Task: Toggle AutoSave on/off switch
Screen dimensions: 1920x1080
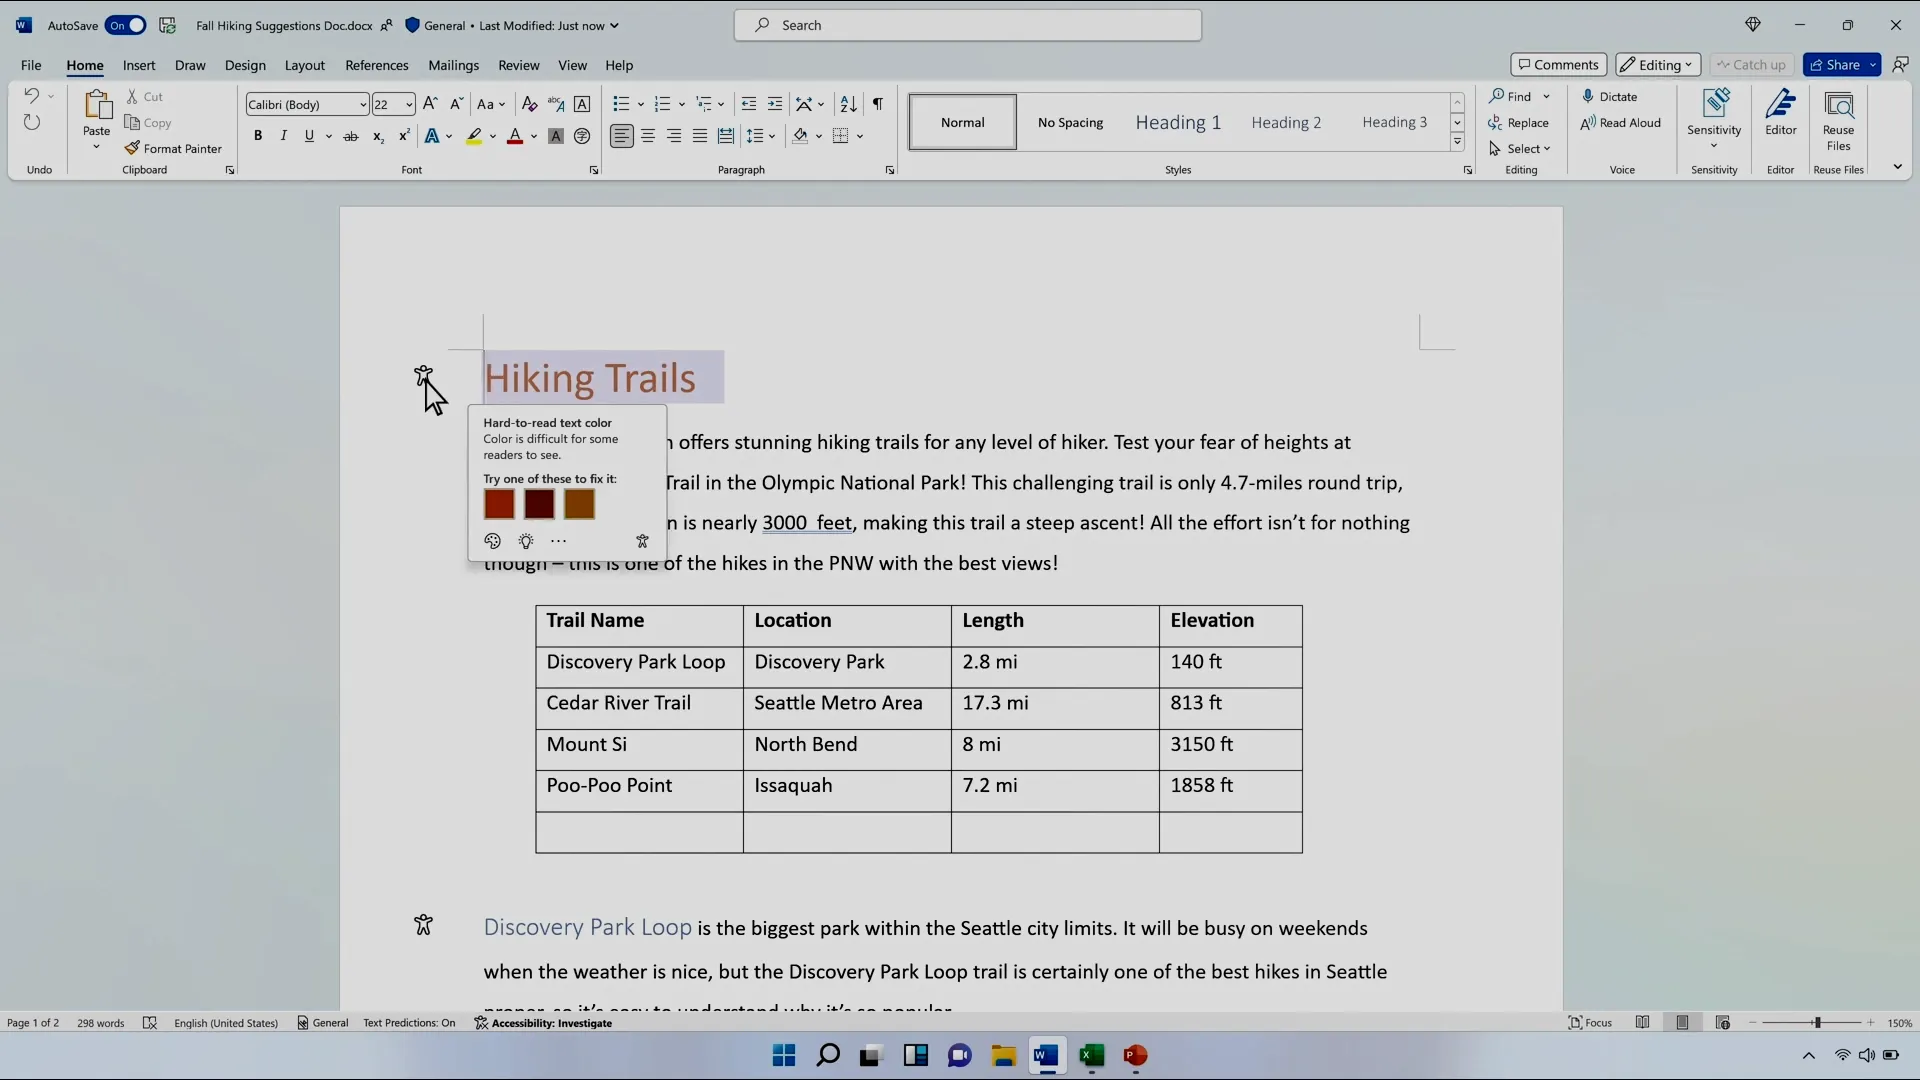Action: 125,24
